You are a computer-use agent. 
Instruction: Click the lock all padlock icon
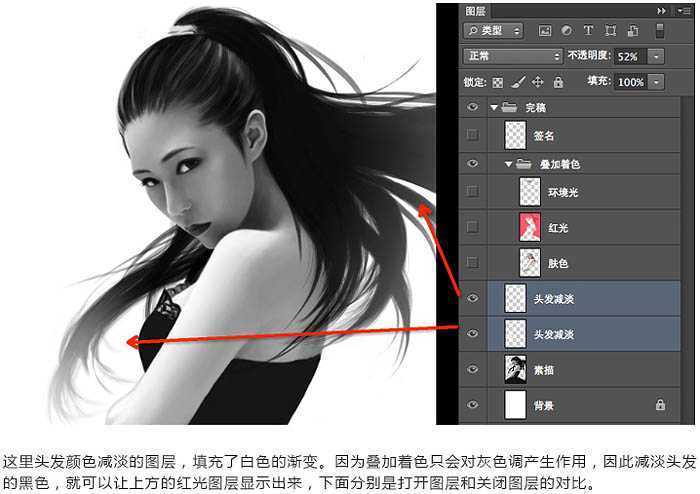[x=558, y=82]
